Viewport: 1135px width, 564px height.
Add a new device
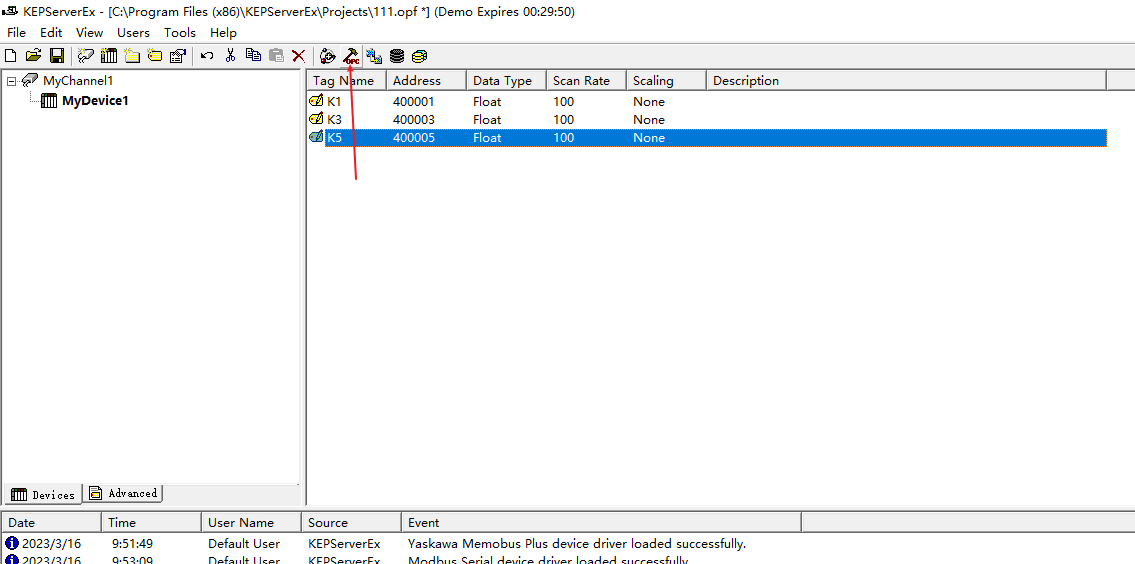click(x=109, y=56)
